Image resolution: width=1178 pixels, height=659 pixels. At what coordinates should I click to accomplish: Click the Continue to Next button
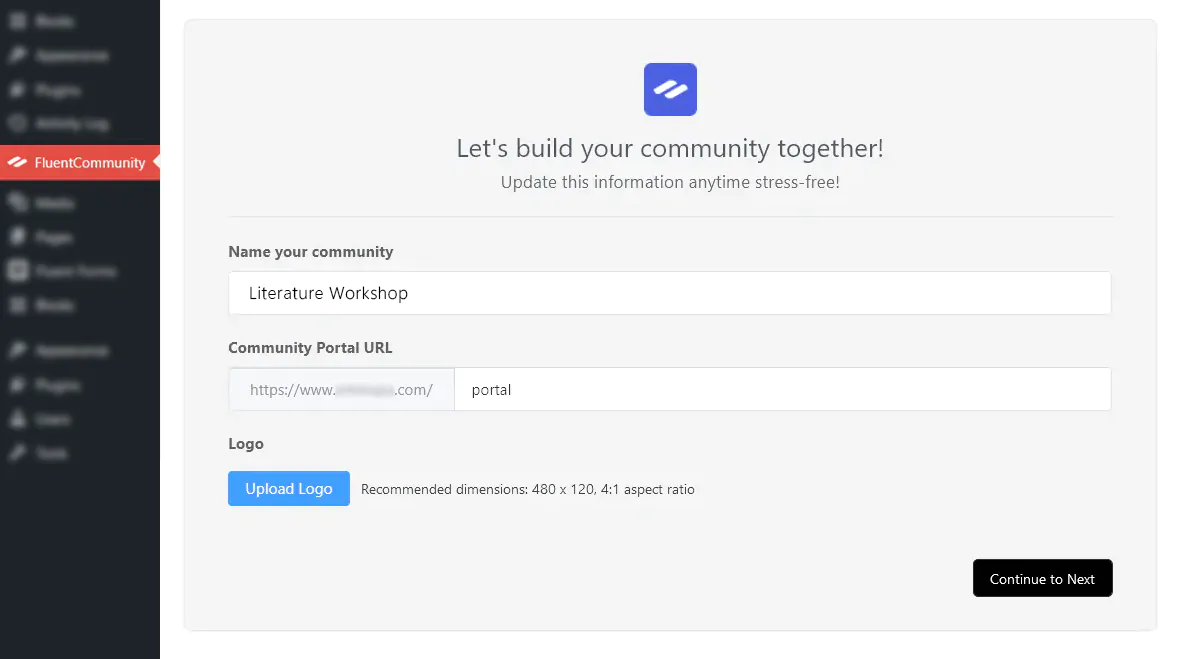tap(1042, 578)
